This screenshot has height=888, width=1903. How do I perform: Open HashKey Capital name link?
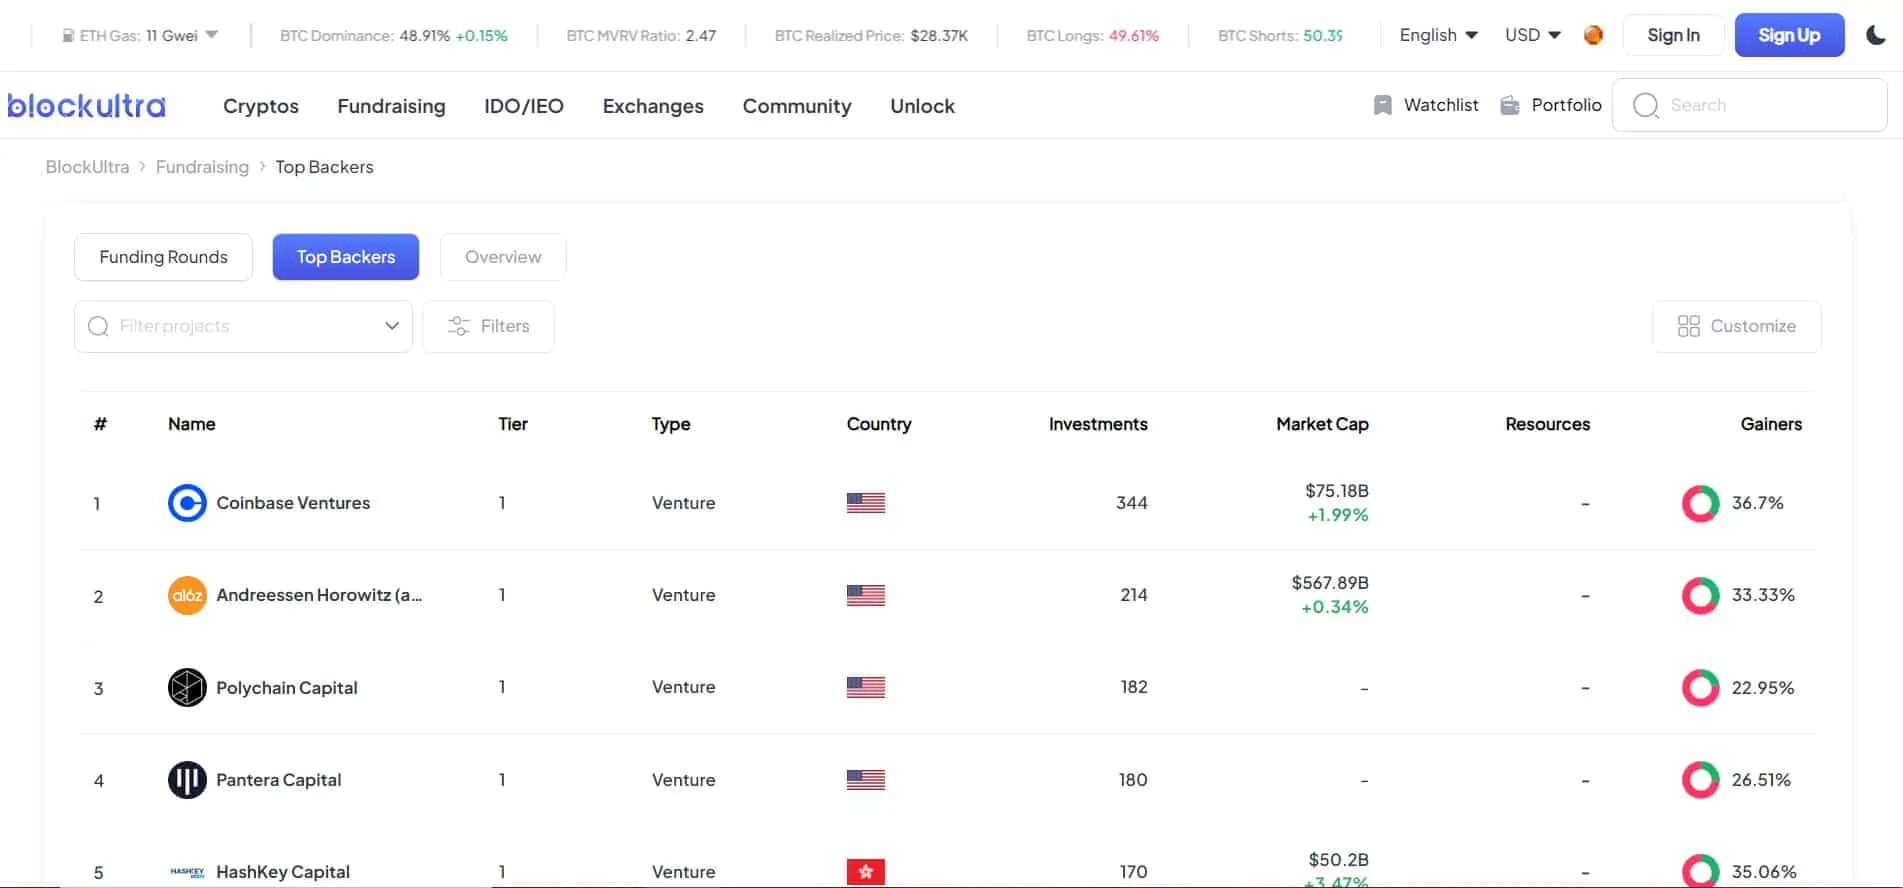(283, 872)
